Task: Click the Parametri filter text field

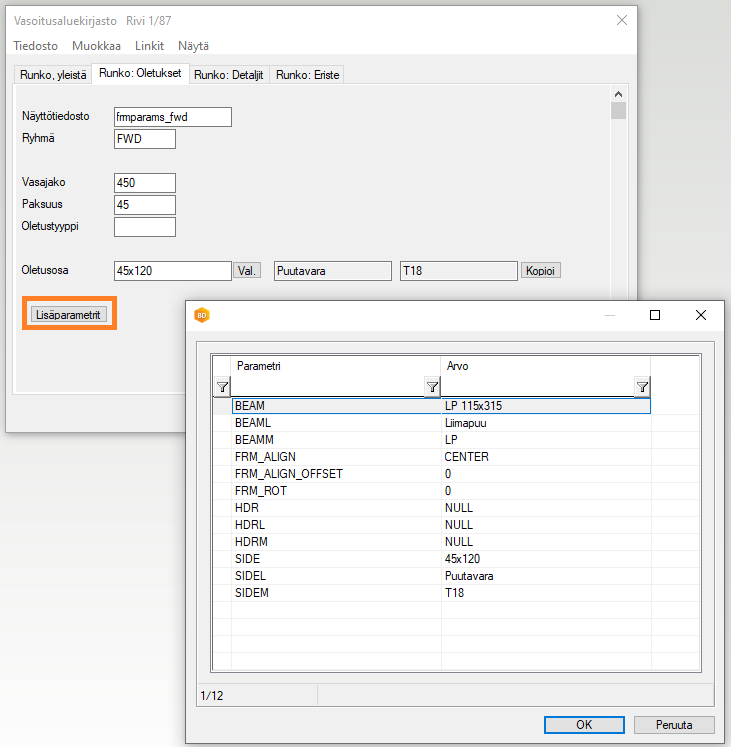Action: 327,387
